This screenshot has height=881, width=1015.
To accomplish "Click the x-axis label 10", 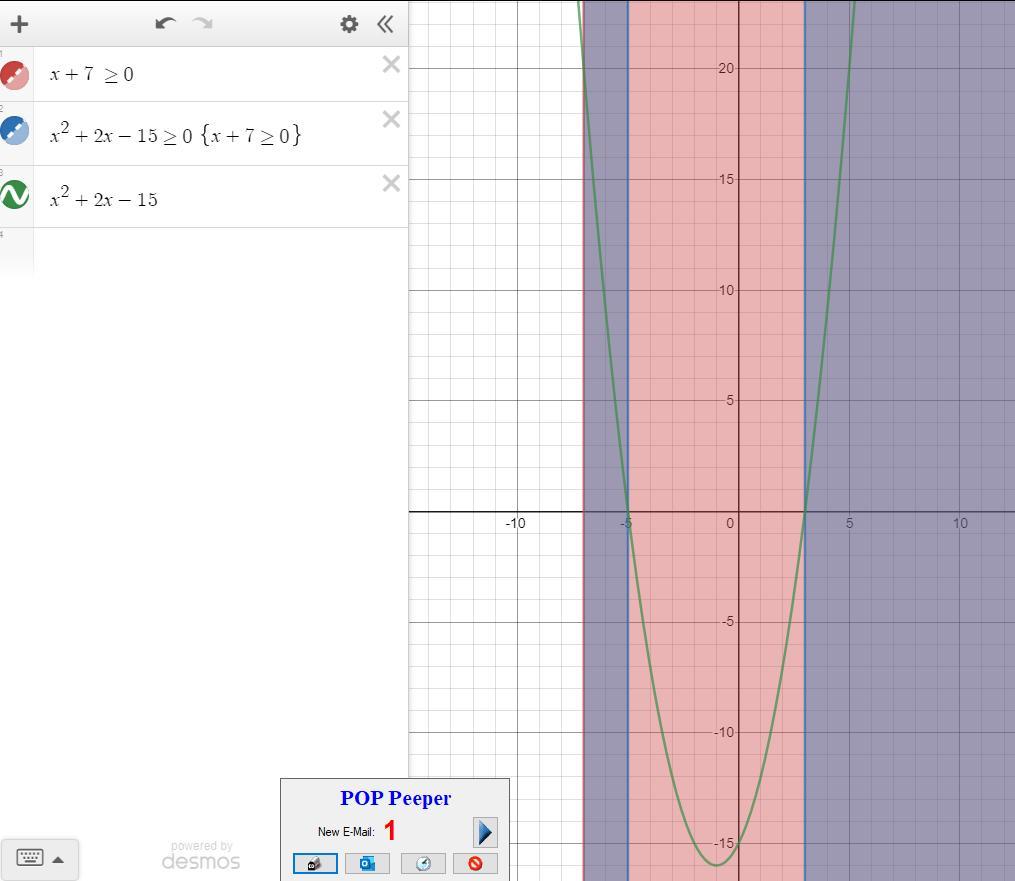I will click(960, 523).
